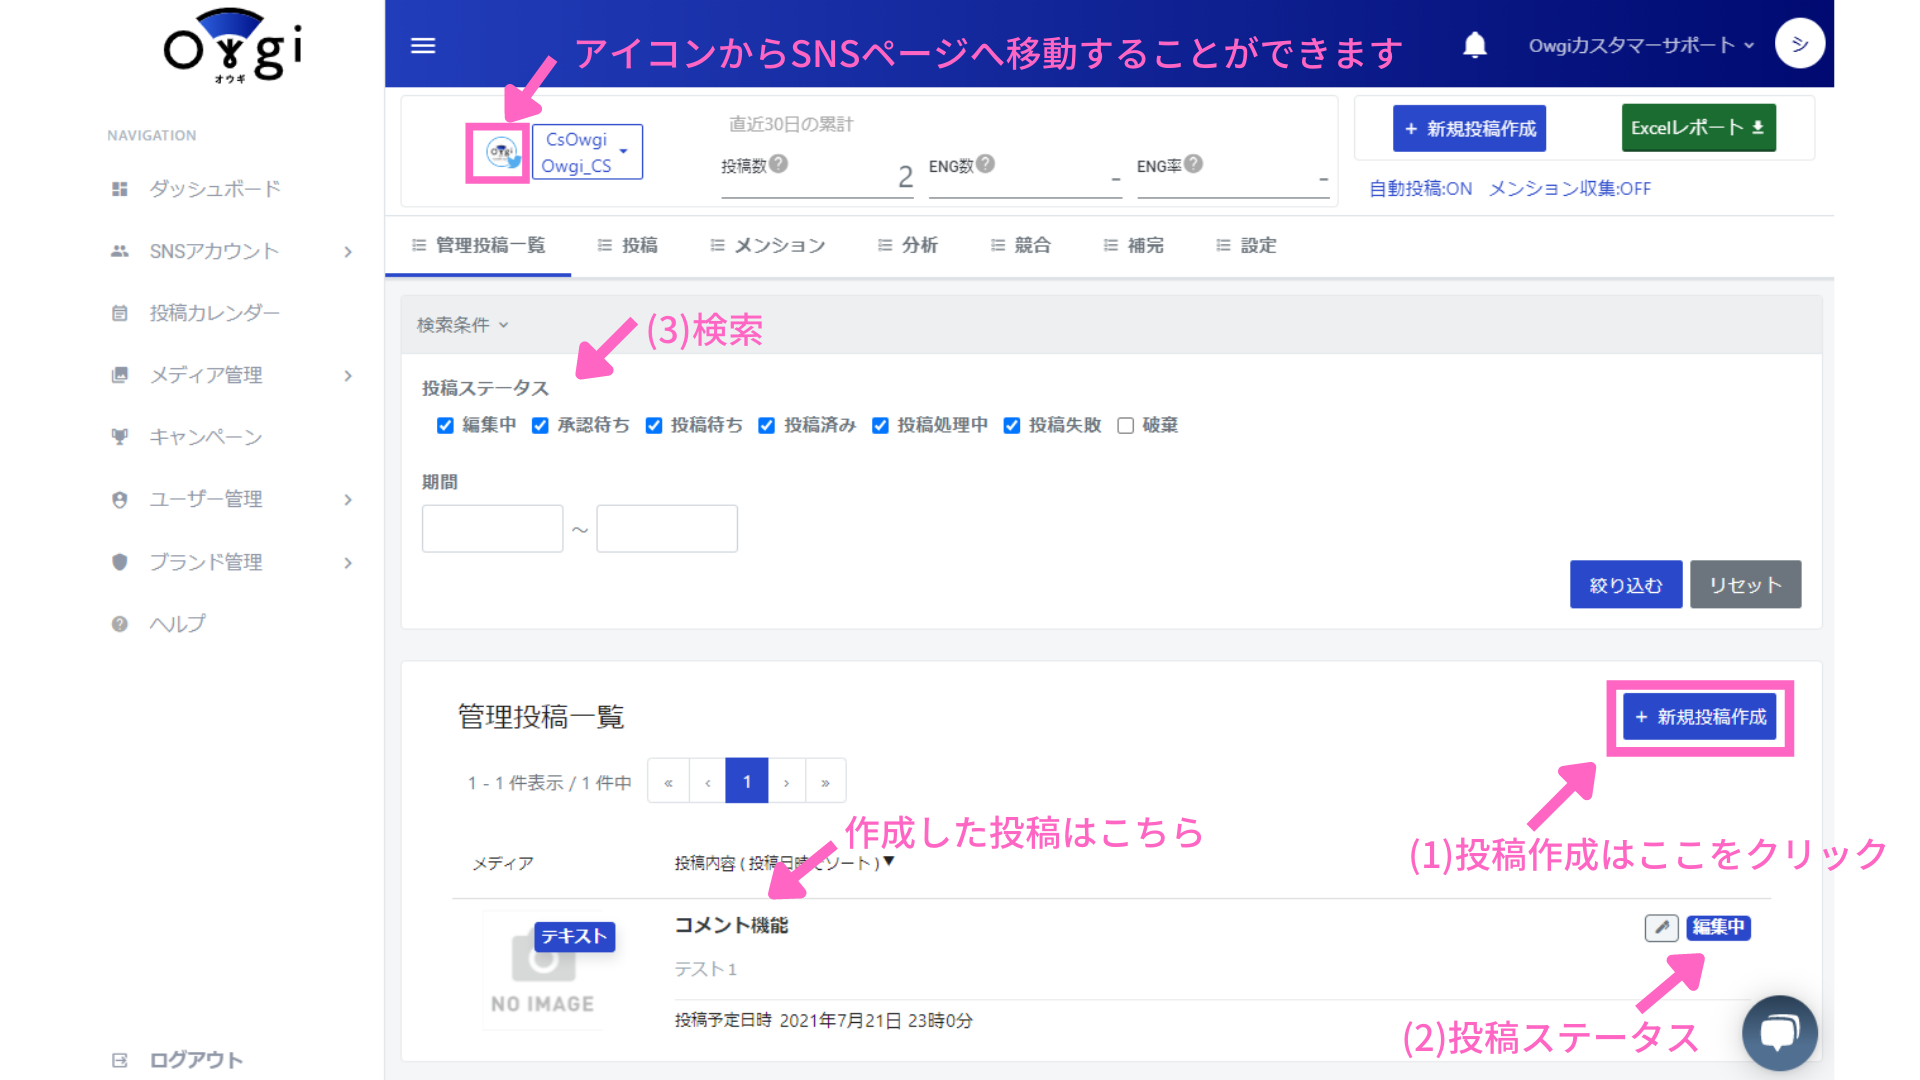This screenshot has width=1920, height=1080.
Task: Switch to the 補完 tab
Action: (1134, 246)
